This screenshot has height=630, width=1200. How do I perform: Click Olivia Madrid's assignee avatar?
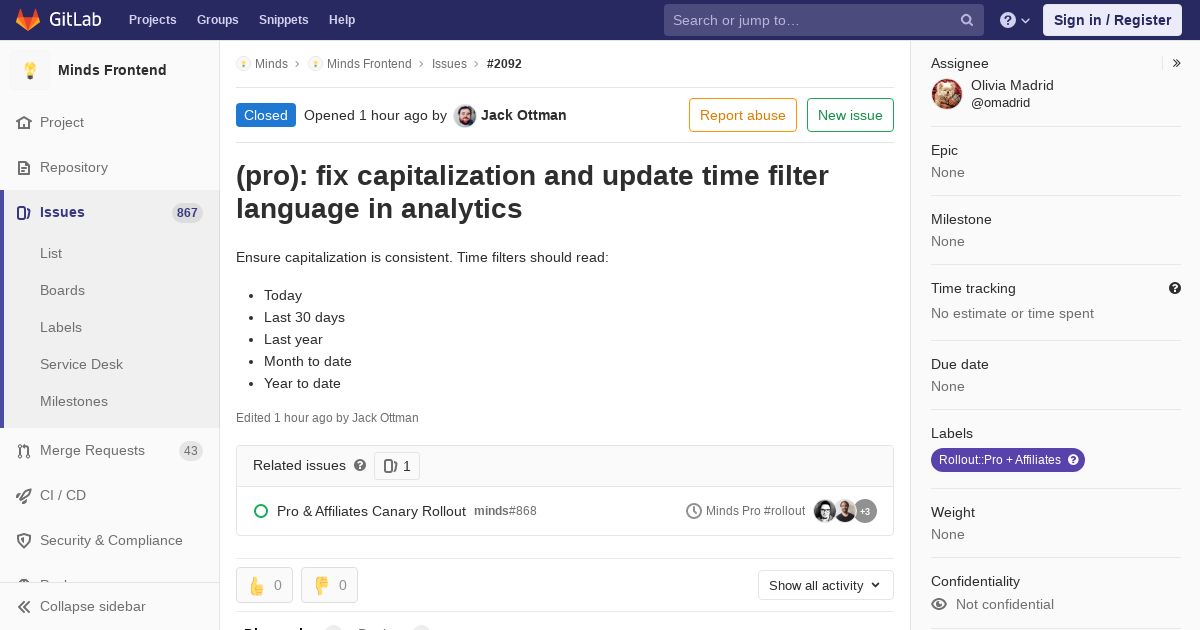tap(947, 94)
